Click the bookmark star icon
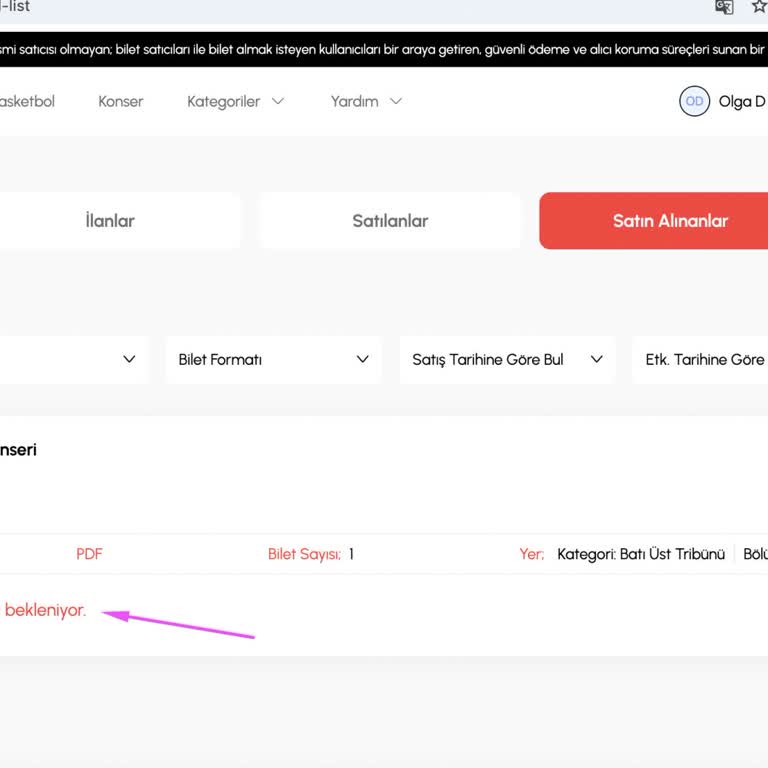768x768 pixels. pyautogui.click(x=759, y=7)
